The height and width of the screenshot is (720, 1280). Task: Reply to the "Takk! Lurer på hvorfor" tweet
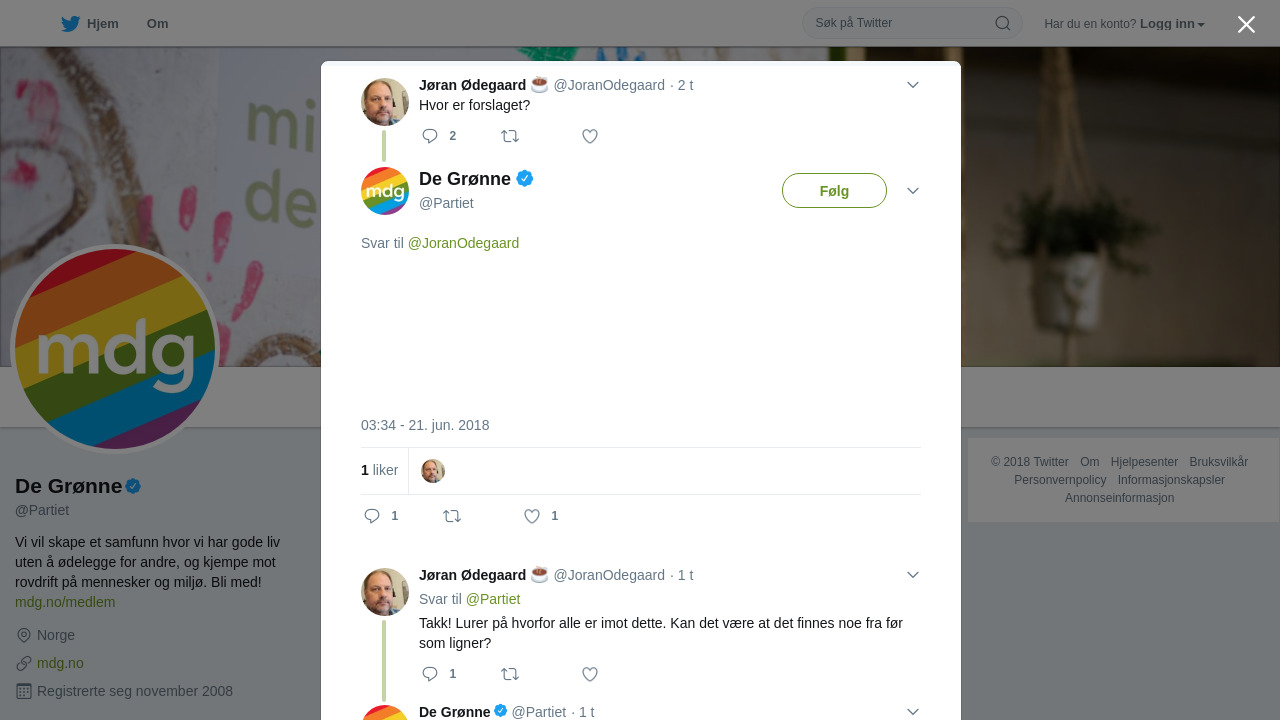click(430, 674)
